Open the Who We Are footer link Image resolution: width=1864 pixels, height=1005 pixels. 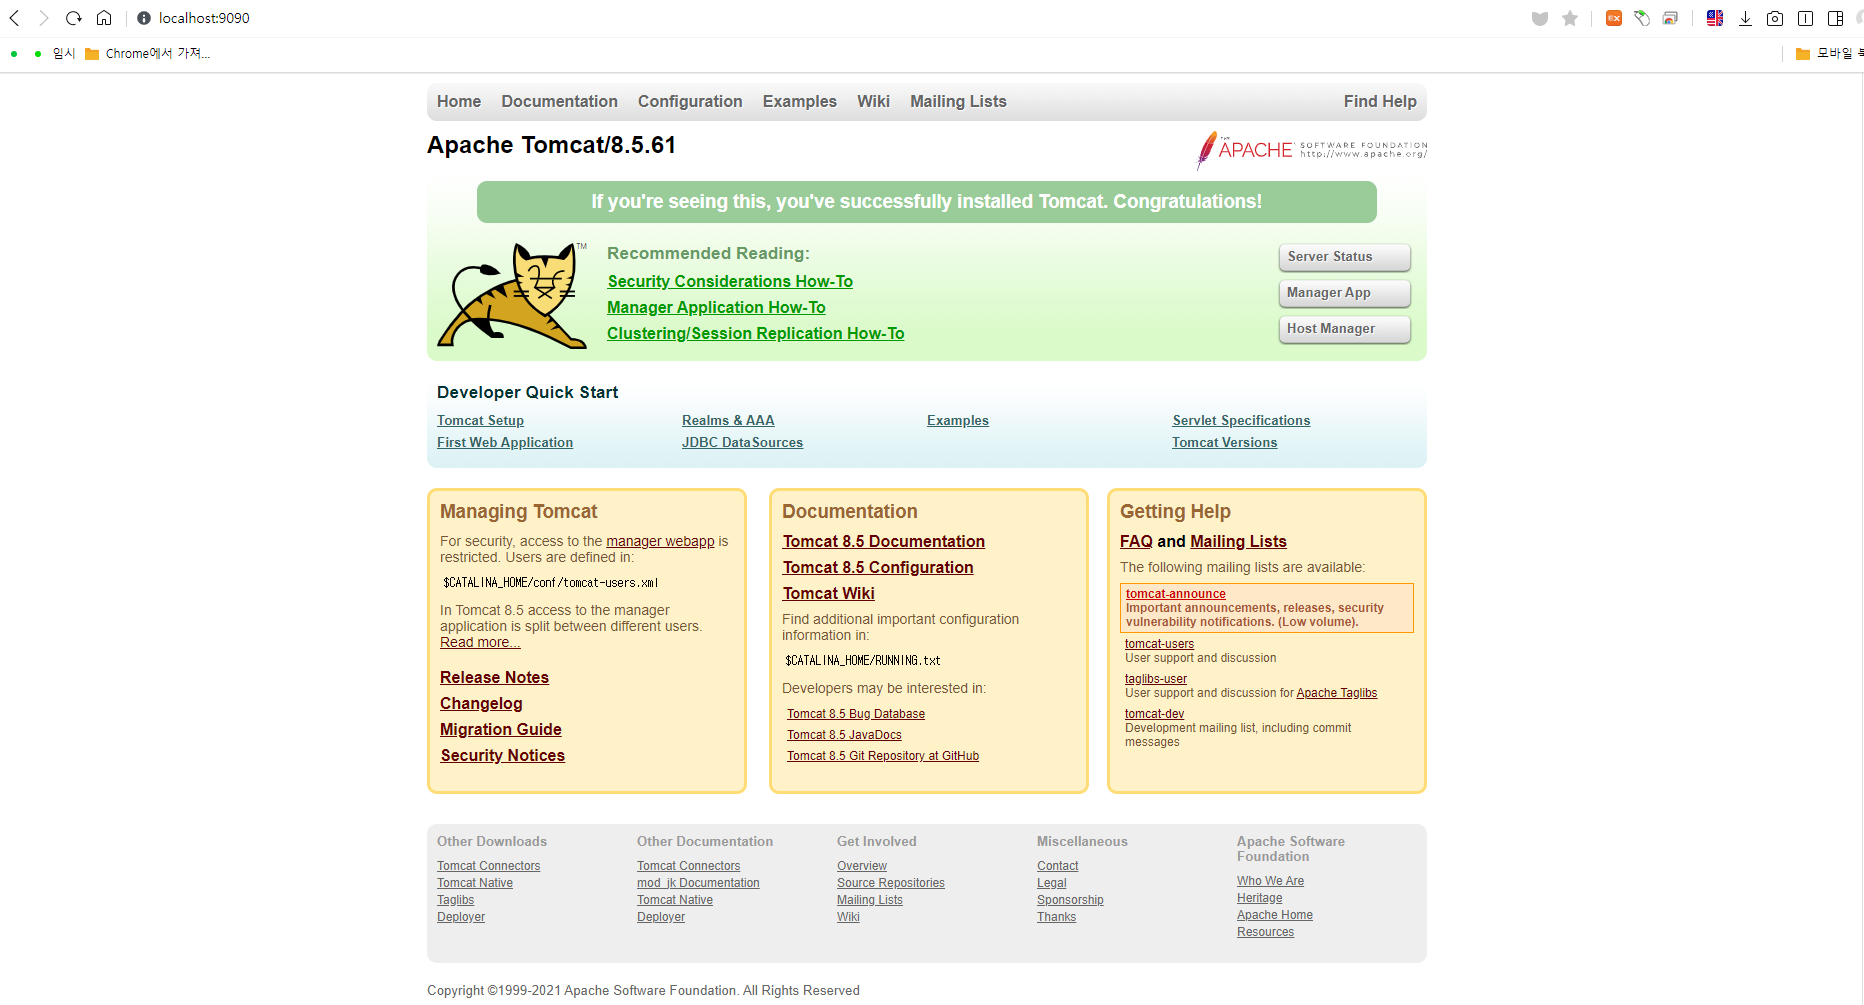pyautogui.click(x=1270, y=881)
